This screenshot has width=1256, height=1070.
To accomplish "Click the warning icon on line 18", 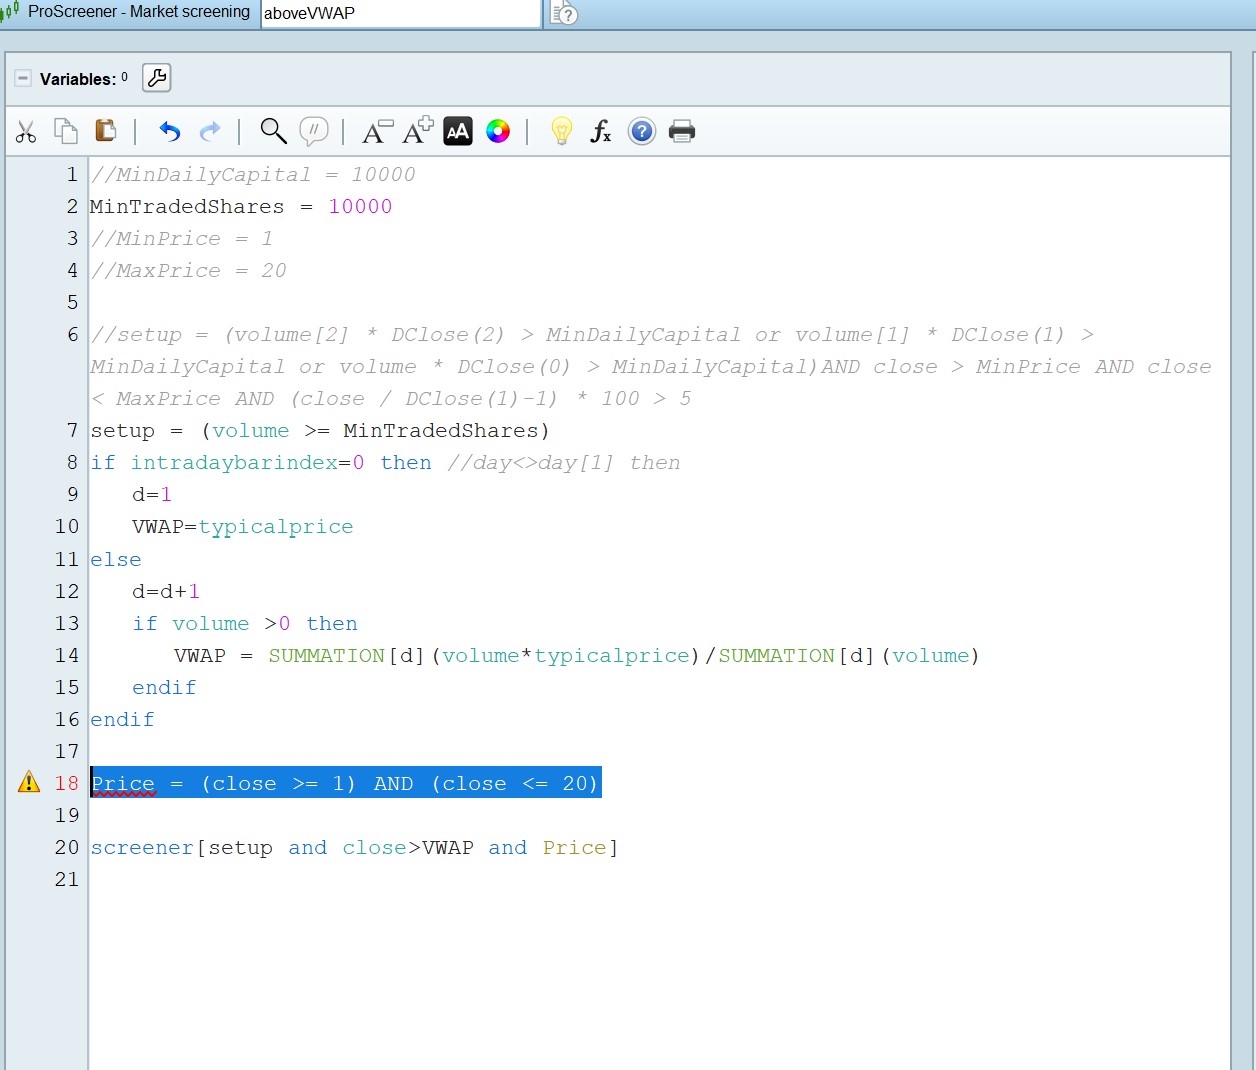I will click(29, 782).
